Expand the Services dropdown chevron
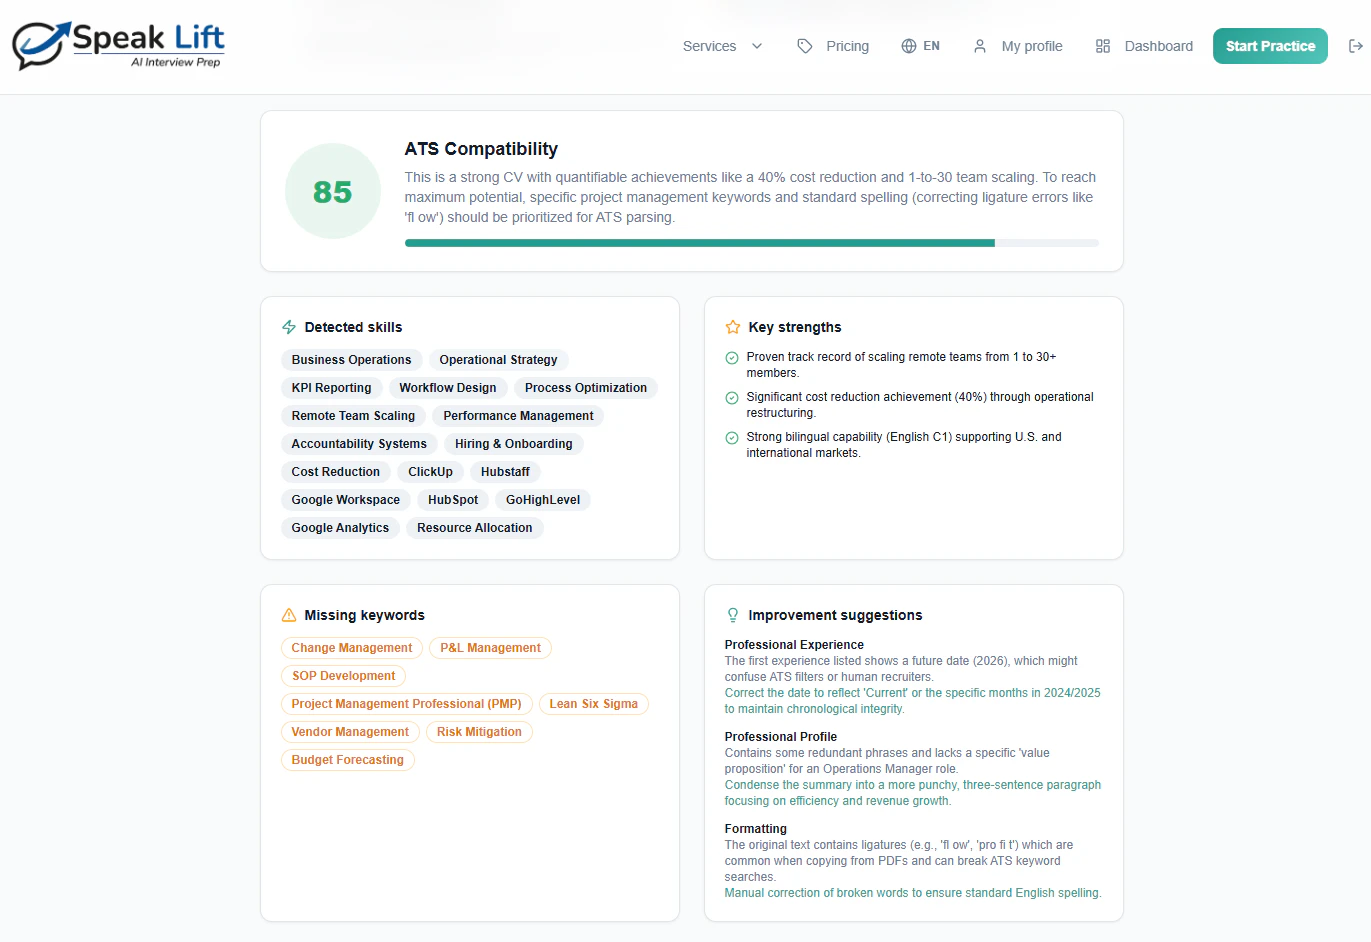The image size is (1371, 942). (757, 46)
